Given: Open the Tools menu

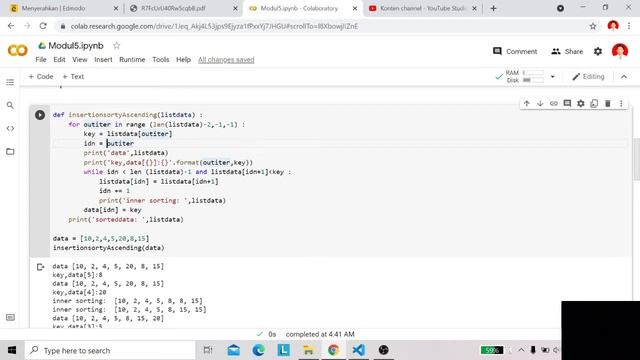Looking at the screenshot, I should click(x=160, y=60).
